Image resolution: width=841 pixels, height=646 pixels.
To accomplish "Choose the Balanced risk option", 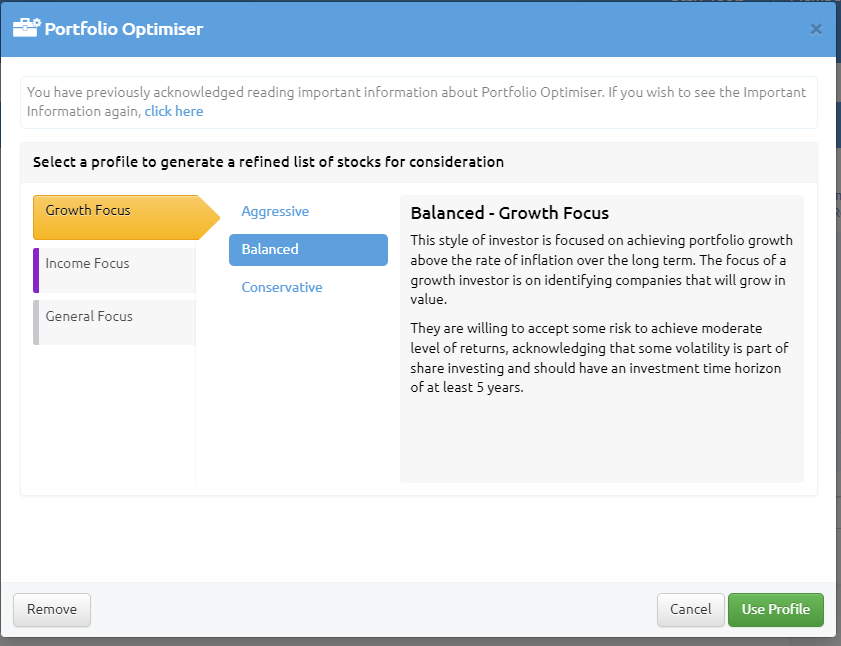I will tap(308, 249).
